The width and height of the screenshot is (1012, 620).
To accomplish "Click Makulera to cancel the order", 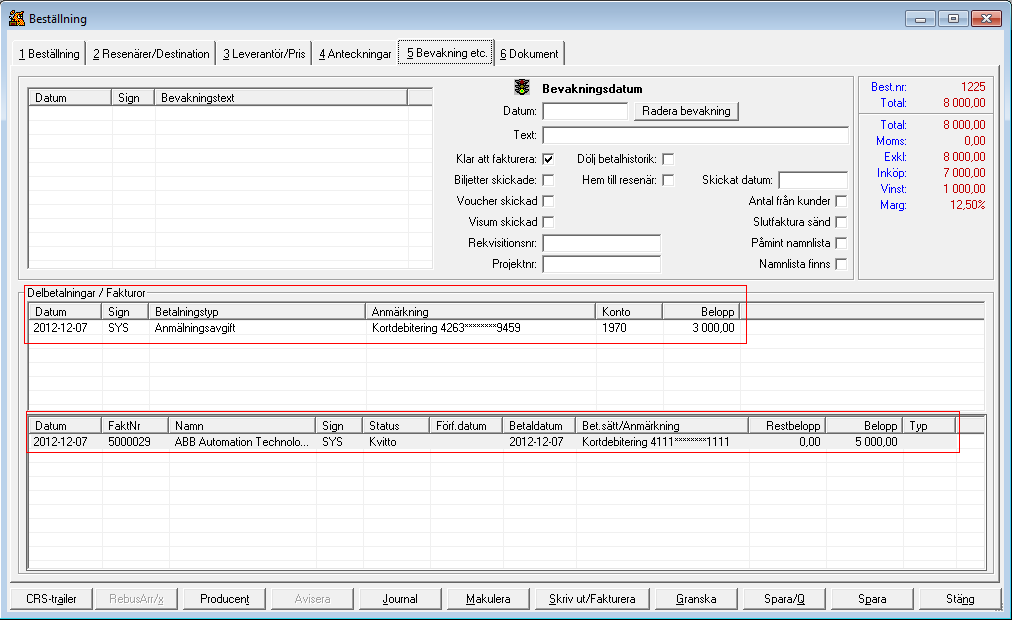I will pos(488,599).
